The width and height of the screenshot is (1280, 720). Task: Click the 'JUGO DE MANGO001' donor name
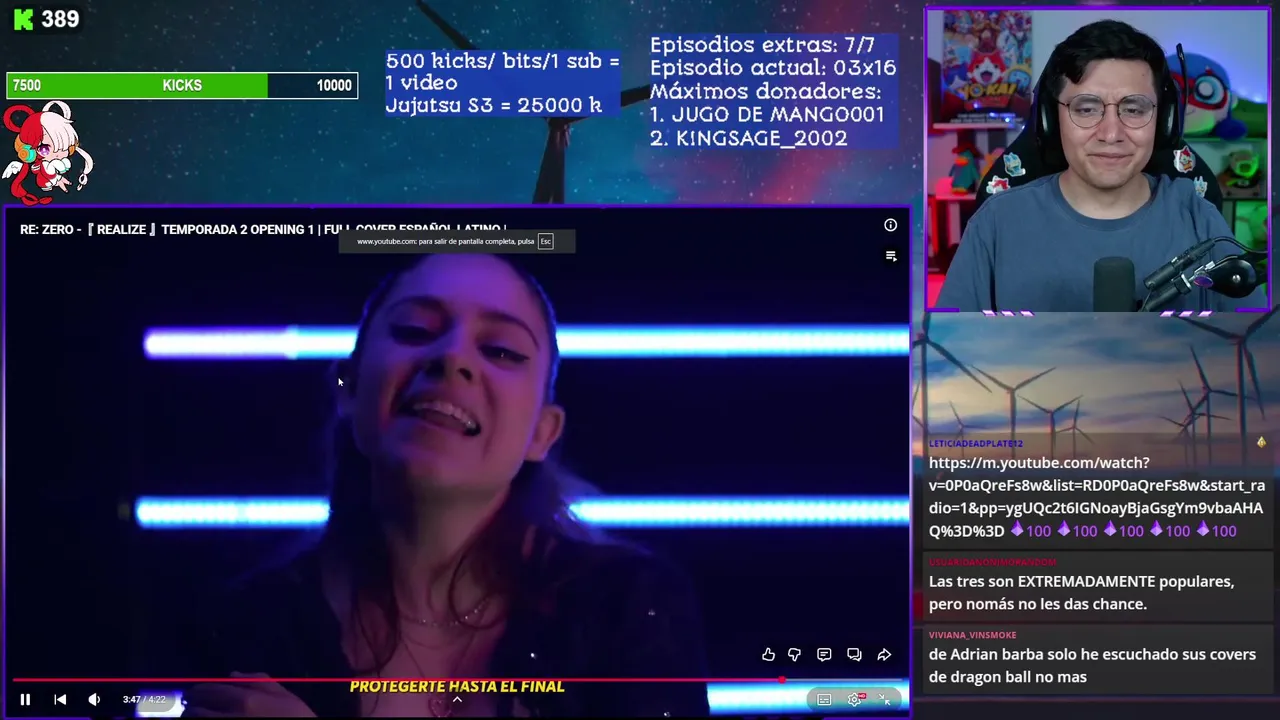(778, 114)
